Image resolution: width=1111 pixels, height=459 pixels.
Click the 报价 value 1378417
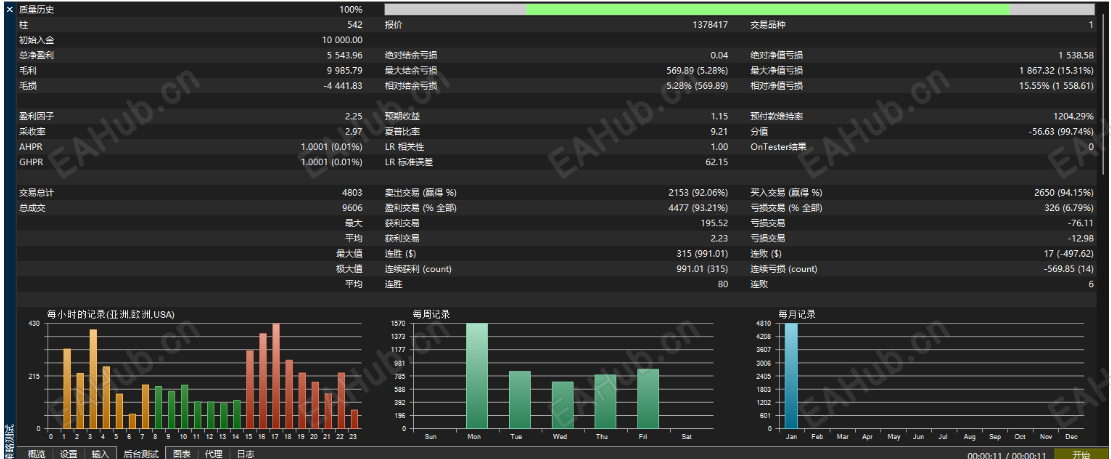pos(710,25)
